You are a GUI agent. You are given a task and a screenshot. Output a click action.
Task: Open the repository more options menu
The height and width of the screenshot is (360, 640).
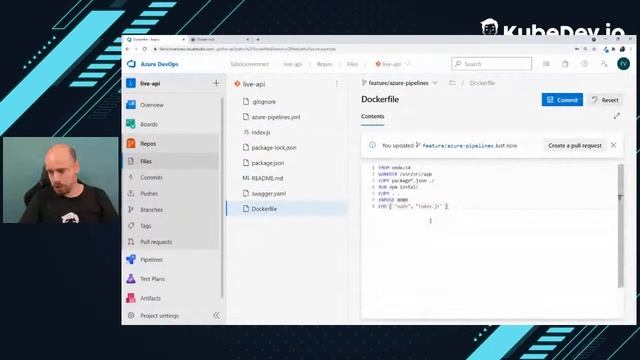[x=337, y=84]
